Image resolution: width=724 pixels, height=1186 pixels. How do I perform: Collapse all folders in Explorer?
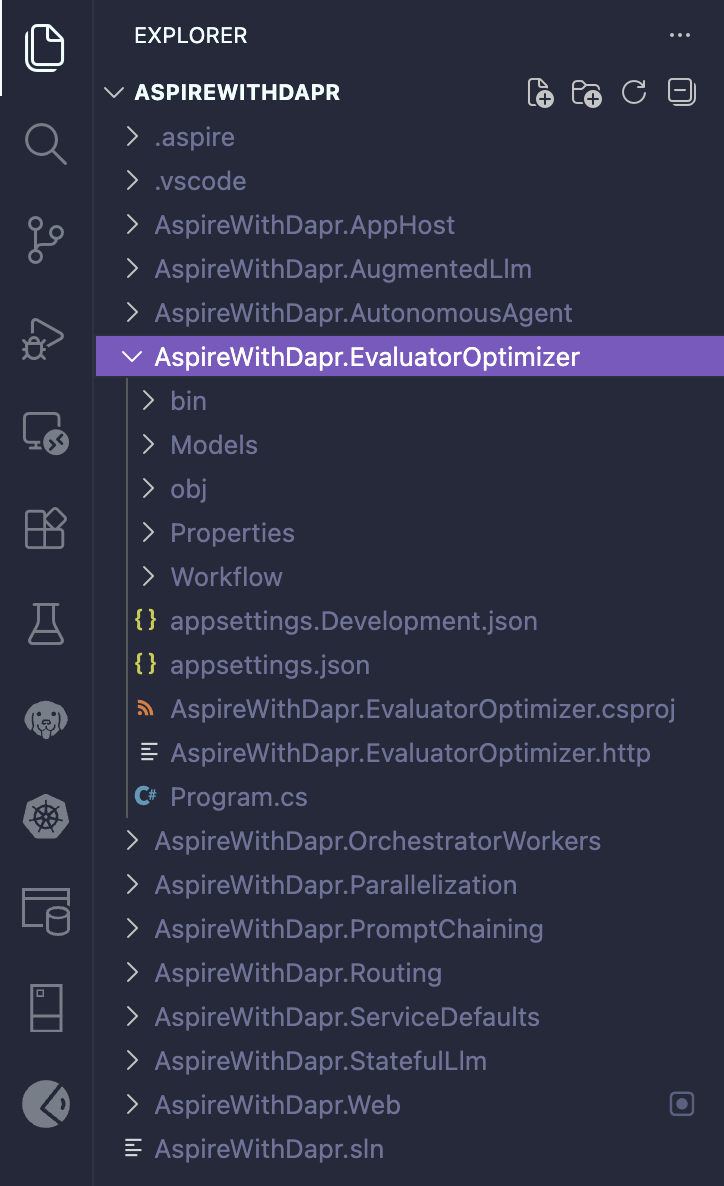[x=681, y=93]
